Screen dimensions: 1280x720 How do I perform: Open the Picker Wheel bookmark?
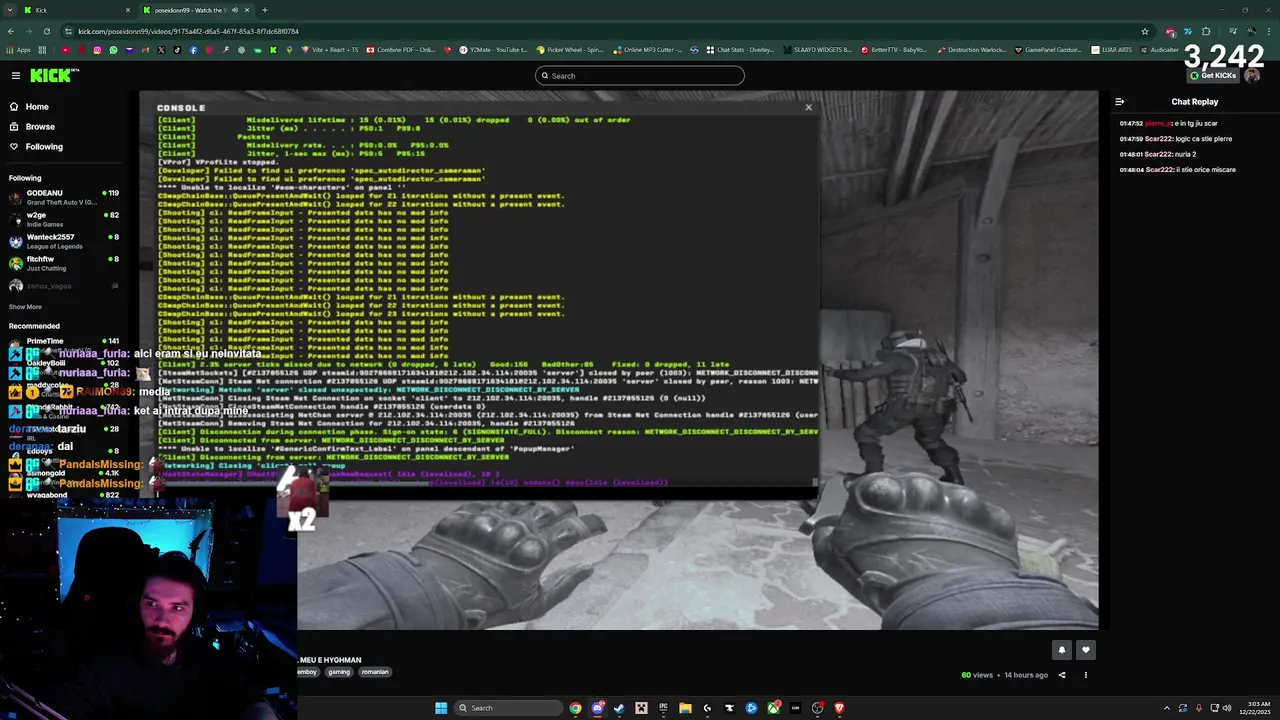pyautogui.click(x=571, y=49)
